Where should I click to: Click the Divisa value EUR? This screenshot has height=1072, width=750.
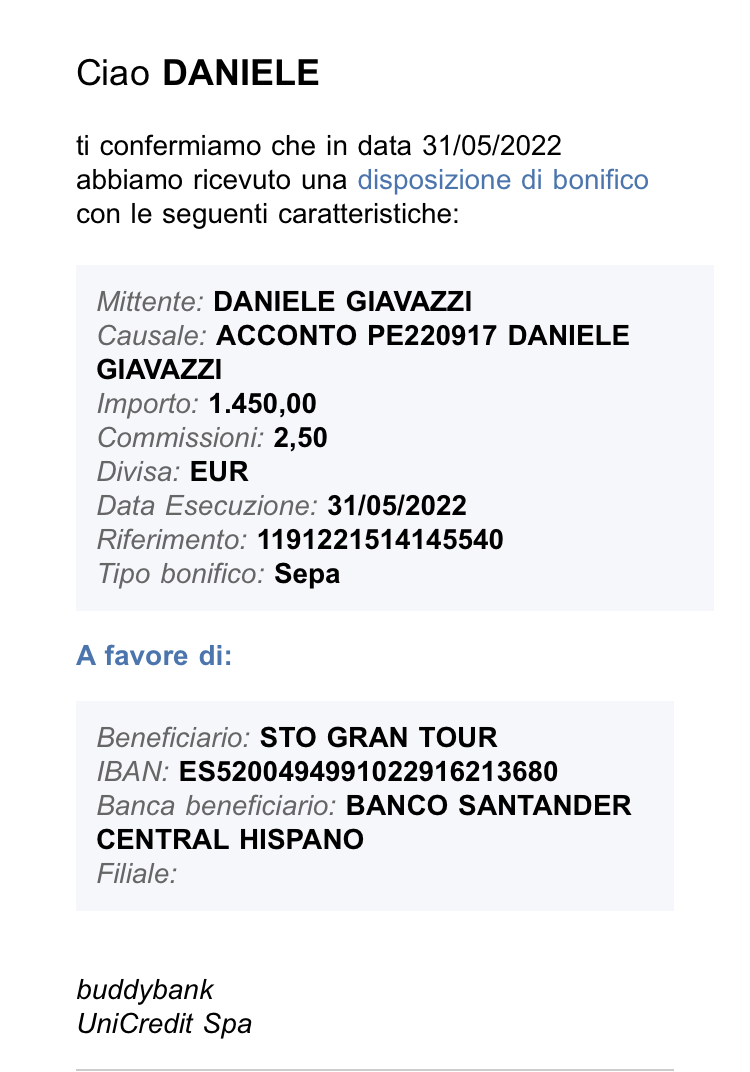[x=219, y=472]
